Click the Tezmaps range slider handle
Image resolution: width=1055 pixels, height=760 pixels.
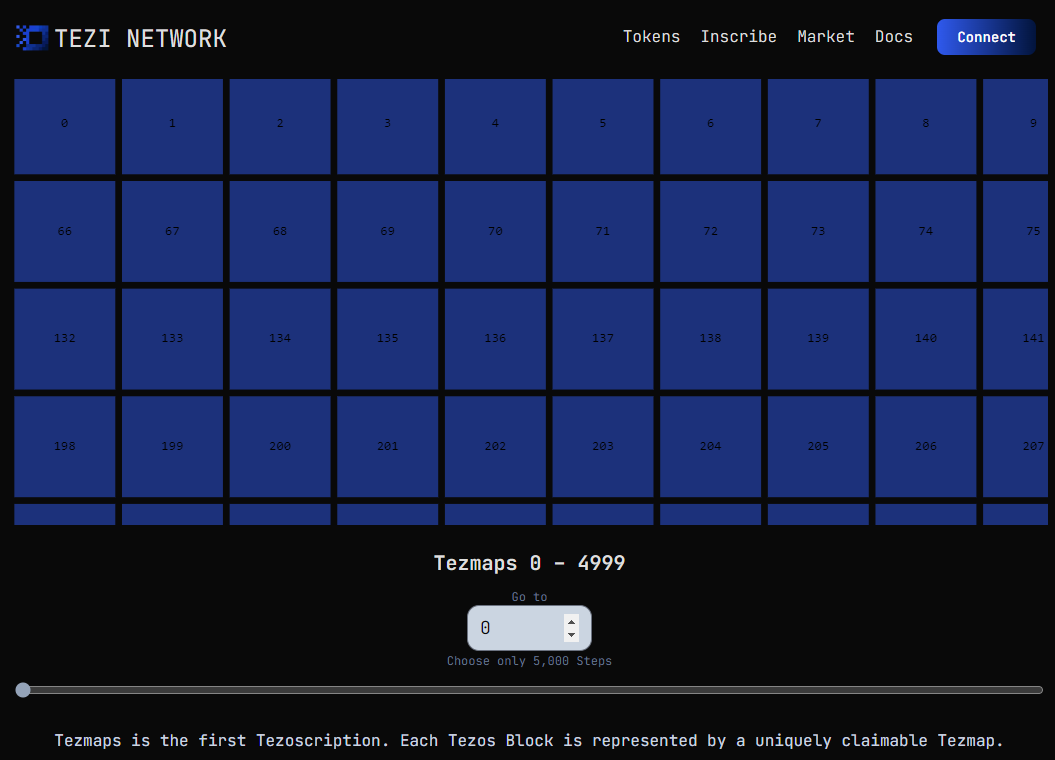tap(23, 690)
